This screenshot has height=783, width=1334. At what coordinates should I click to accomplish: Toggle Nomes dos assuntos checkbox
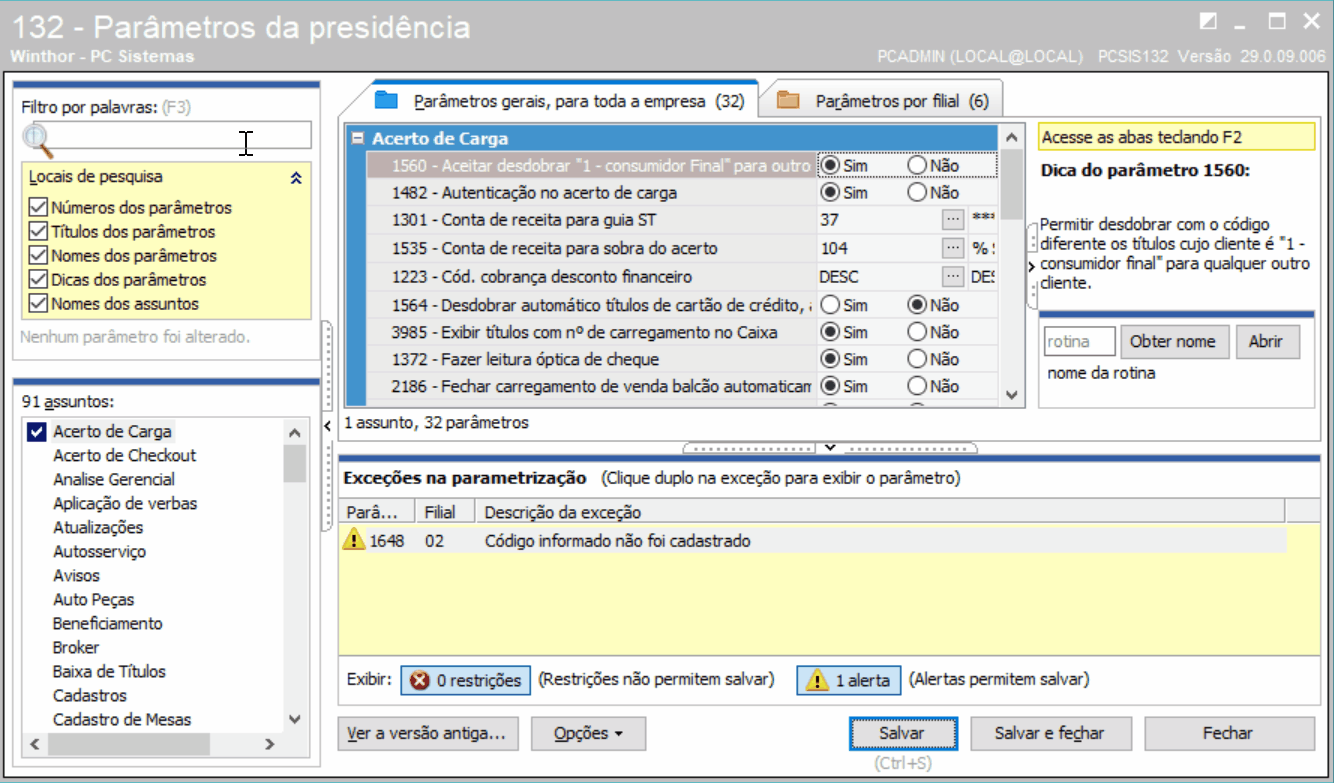tap(38, 304)
